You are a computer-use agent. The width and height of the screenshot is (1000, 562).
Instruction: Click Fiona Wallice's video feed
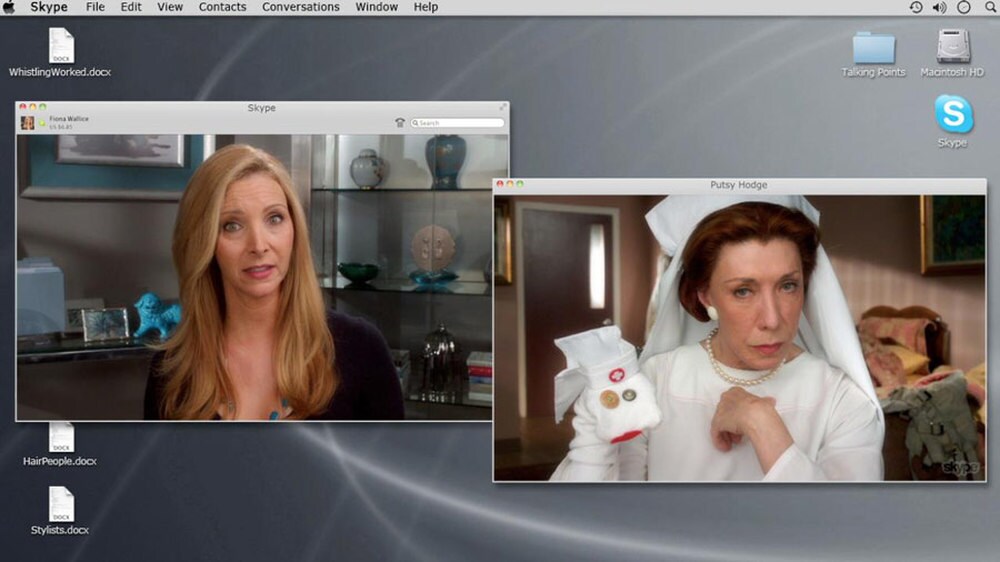254,277
